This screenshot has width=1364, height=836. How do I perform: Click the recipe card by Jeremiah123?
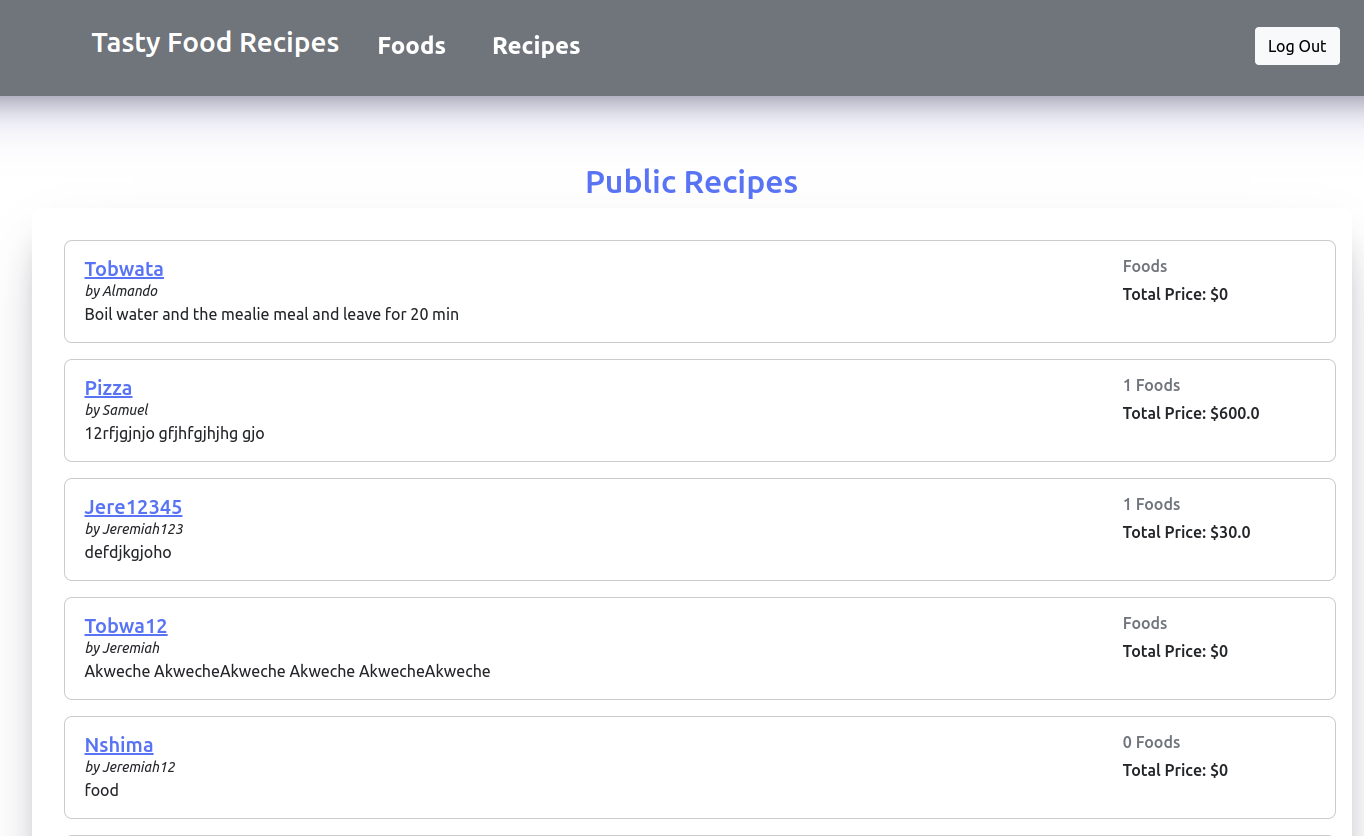pos(699,529)
